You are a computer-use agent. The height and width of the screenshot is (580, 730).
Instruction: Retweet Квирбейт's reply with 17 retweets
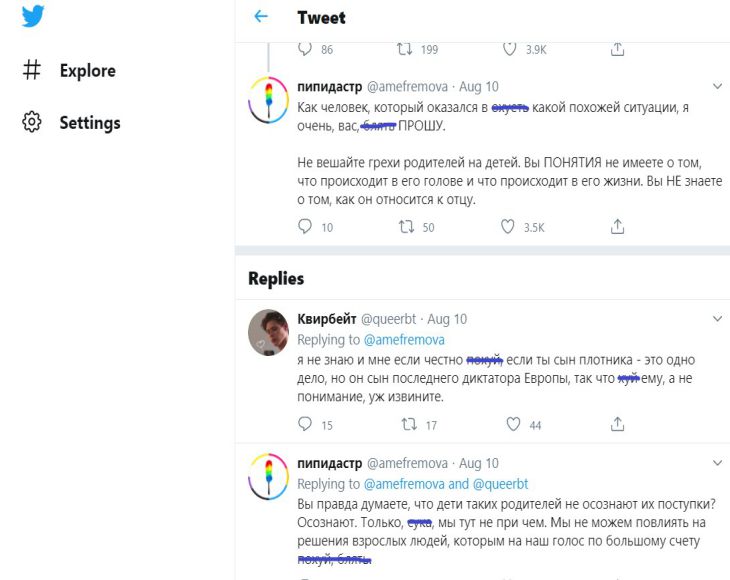coord(406,425)
